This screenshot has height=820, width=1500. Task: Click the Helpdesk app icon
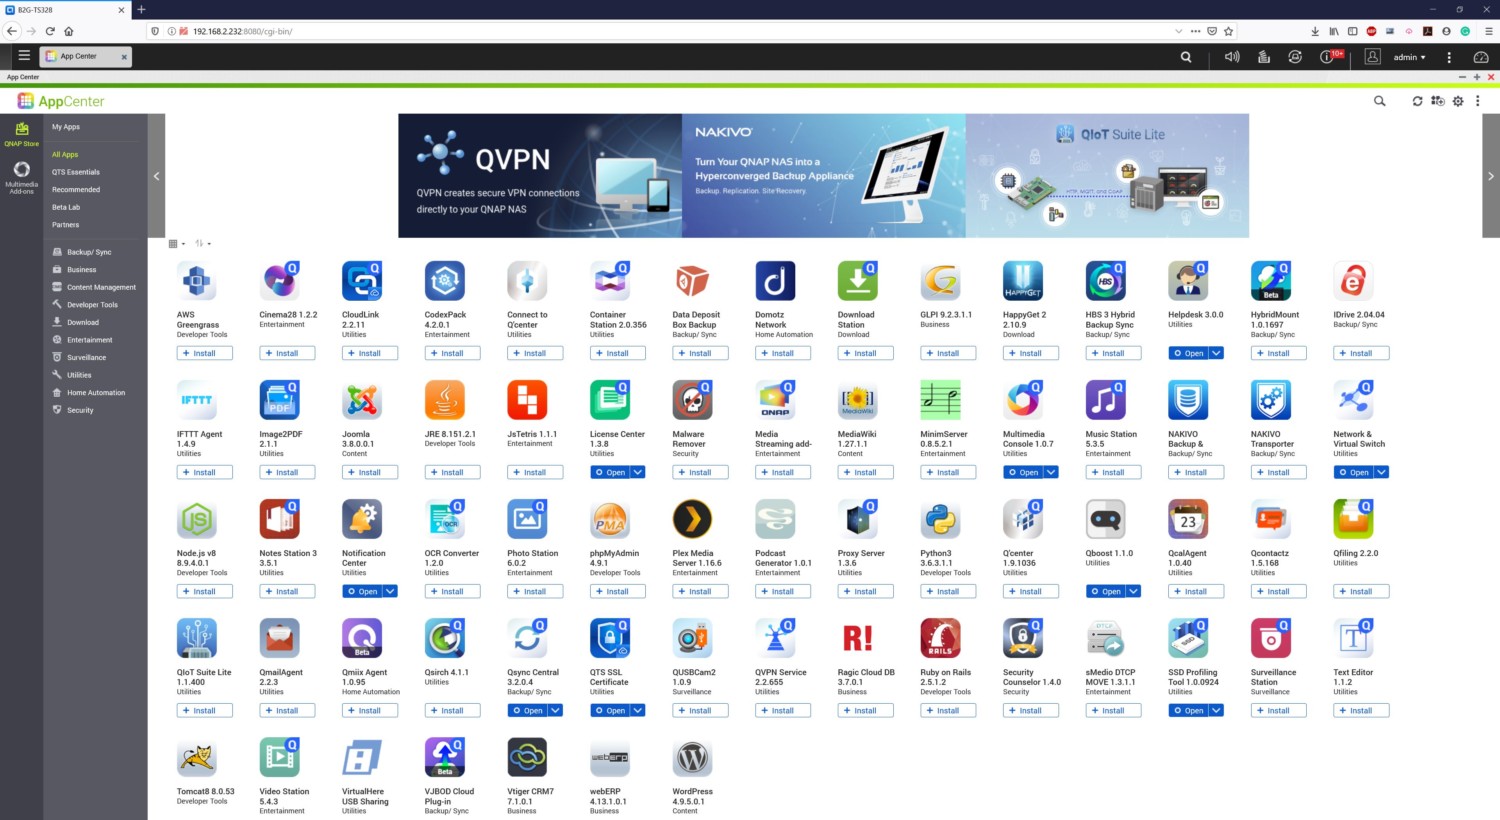click(1188, 281)
